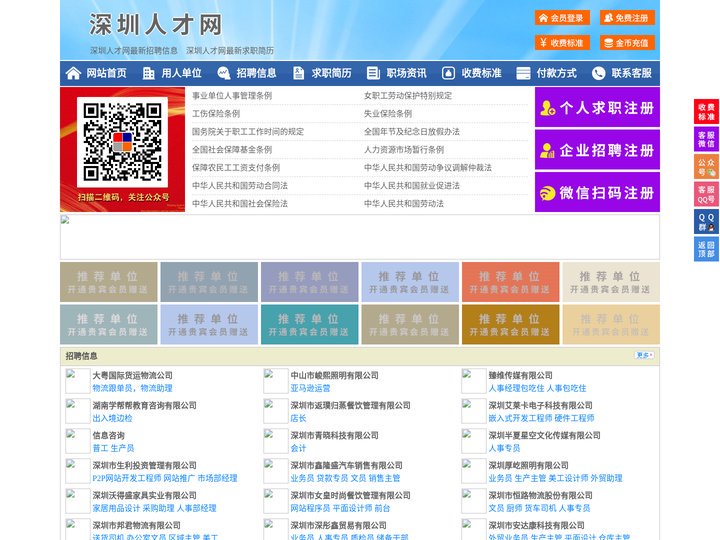
Task: Click the sidebar 返回顶部 icon
Action: pos(706,249)
